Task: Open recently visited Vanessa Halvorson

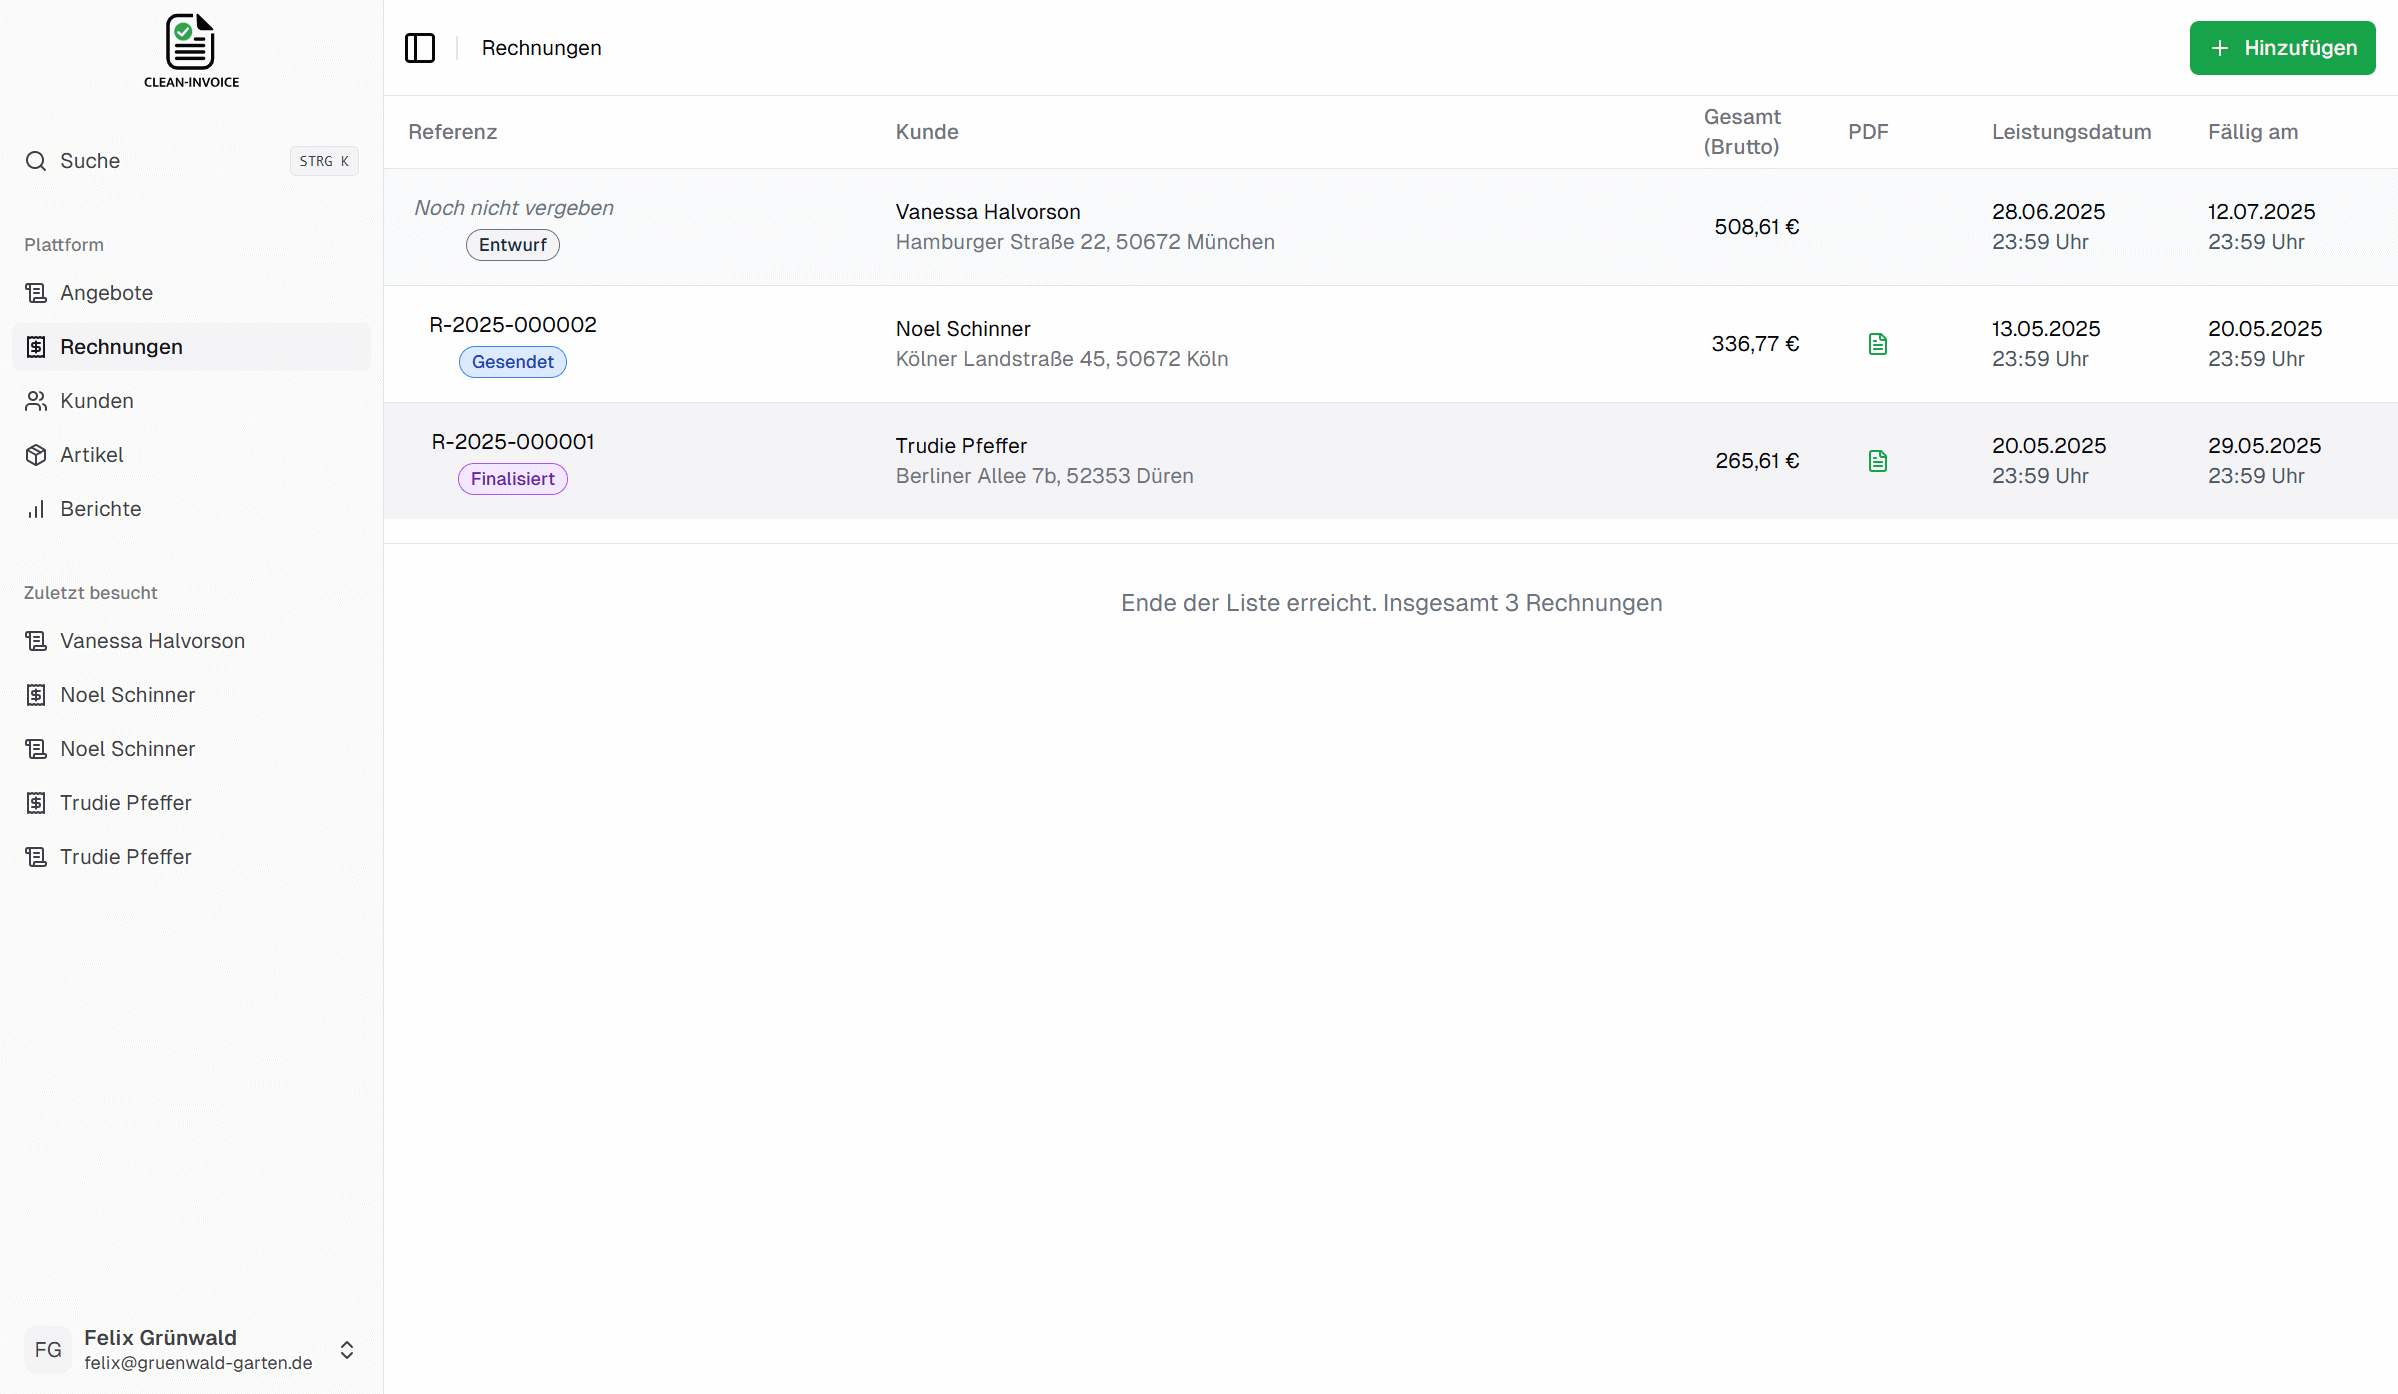Action: pos(191,641)
